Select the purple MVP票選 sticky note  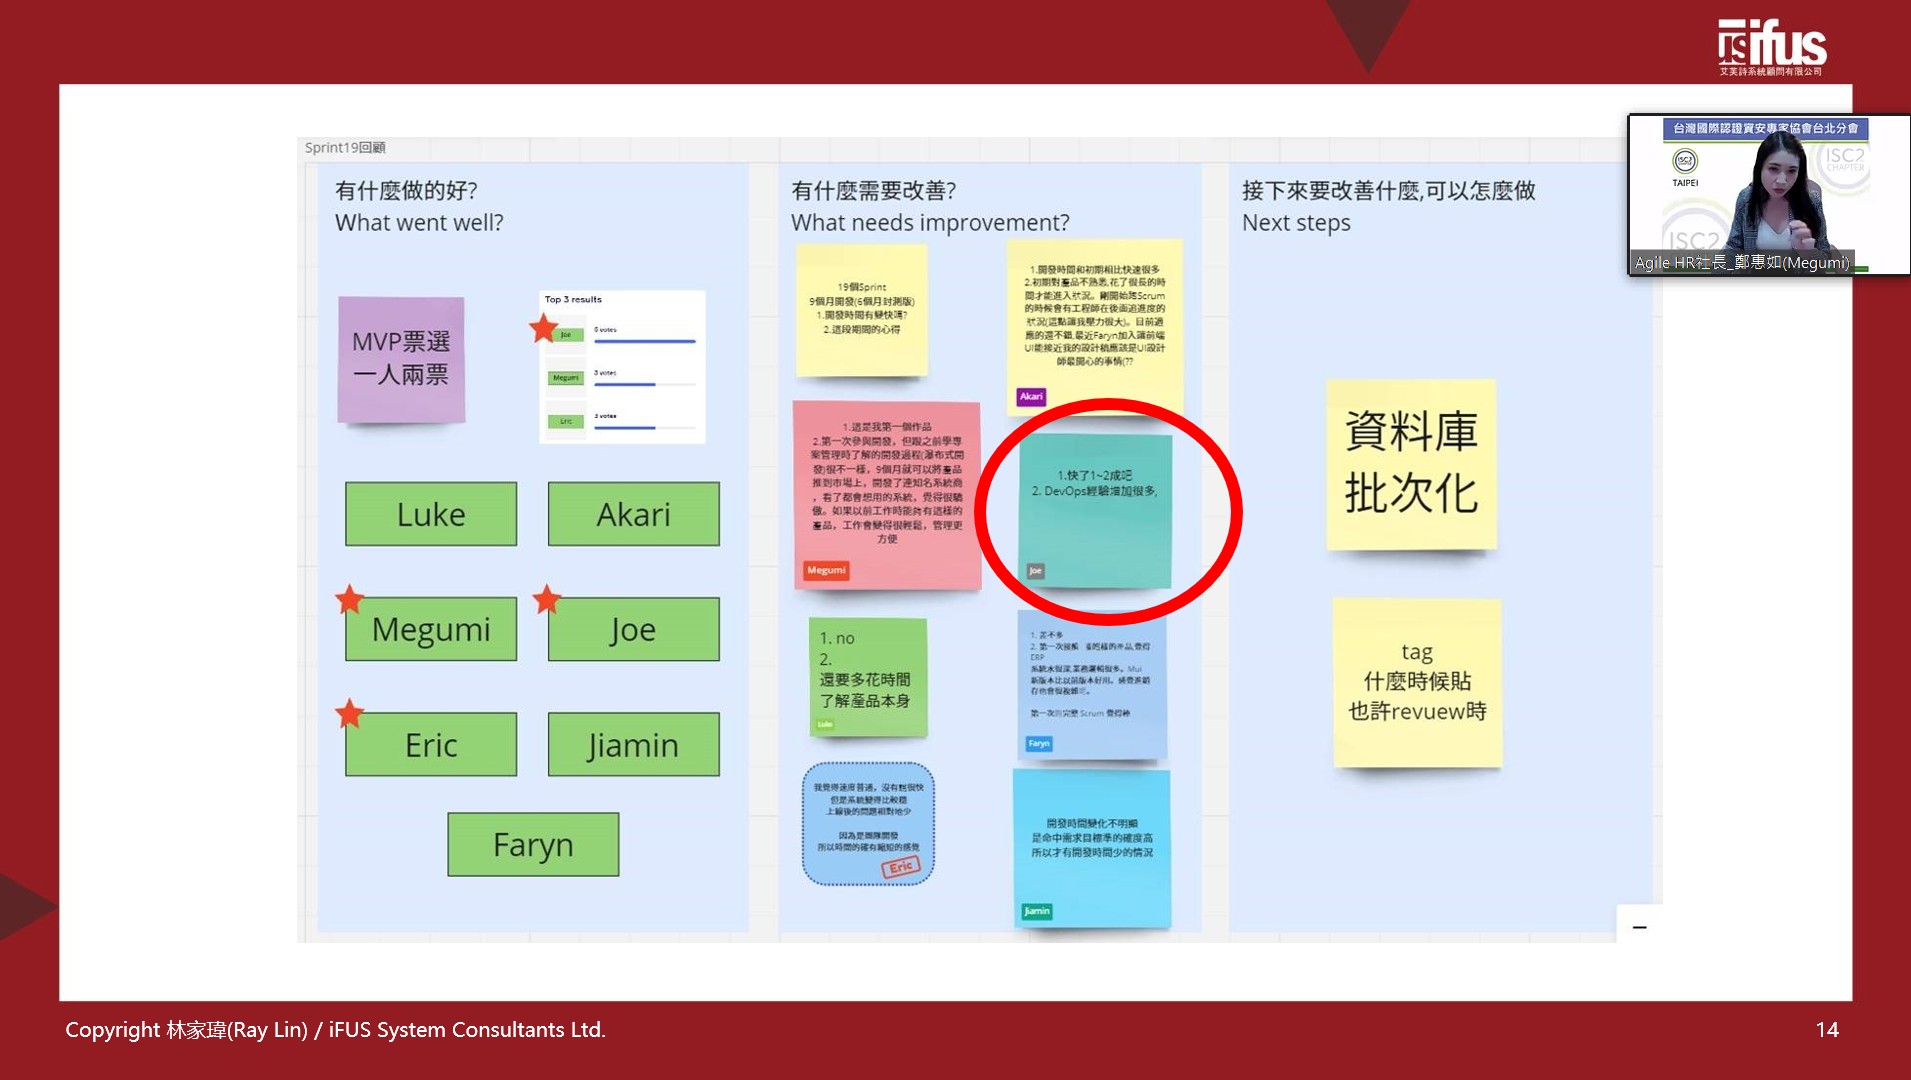401,359
